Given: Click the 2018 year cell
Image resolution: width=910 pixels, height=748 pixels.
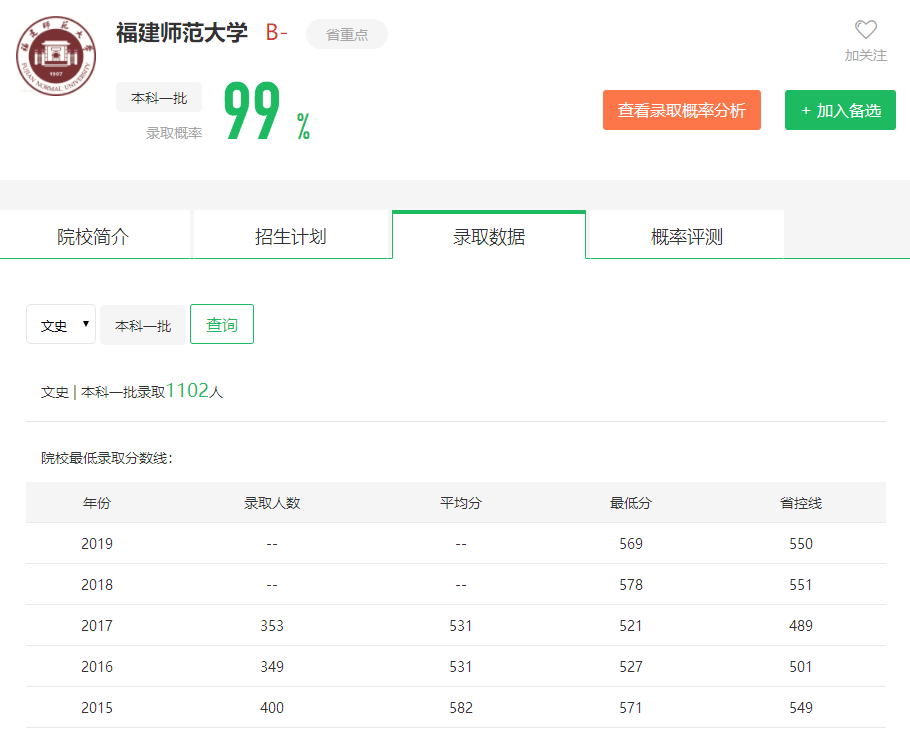Looking at the screenshot, I should [x=96, y=585].
